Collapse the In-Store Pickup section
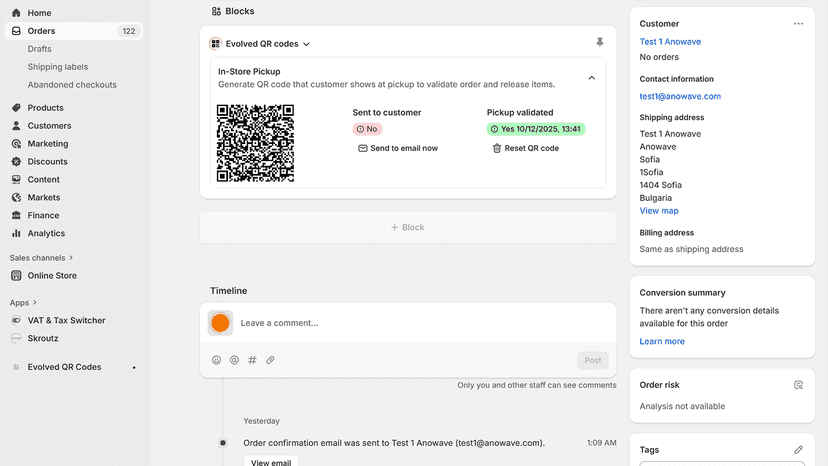Viewport: 828px width, 466px height. click(591, 78)
